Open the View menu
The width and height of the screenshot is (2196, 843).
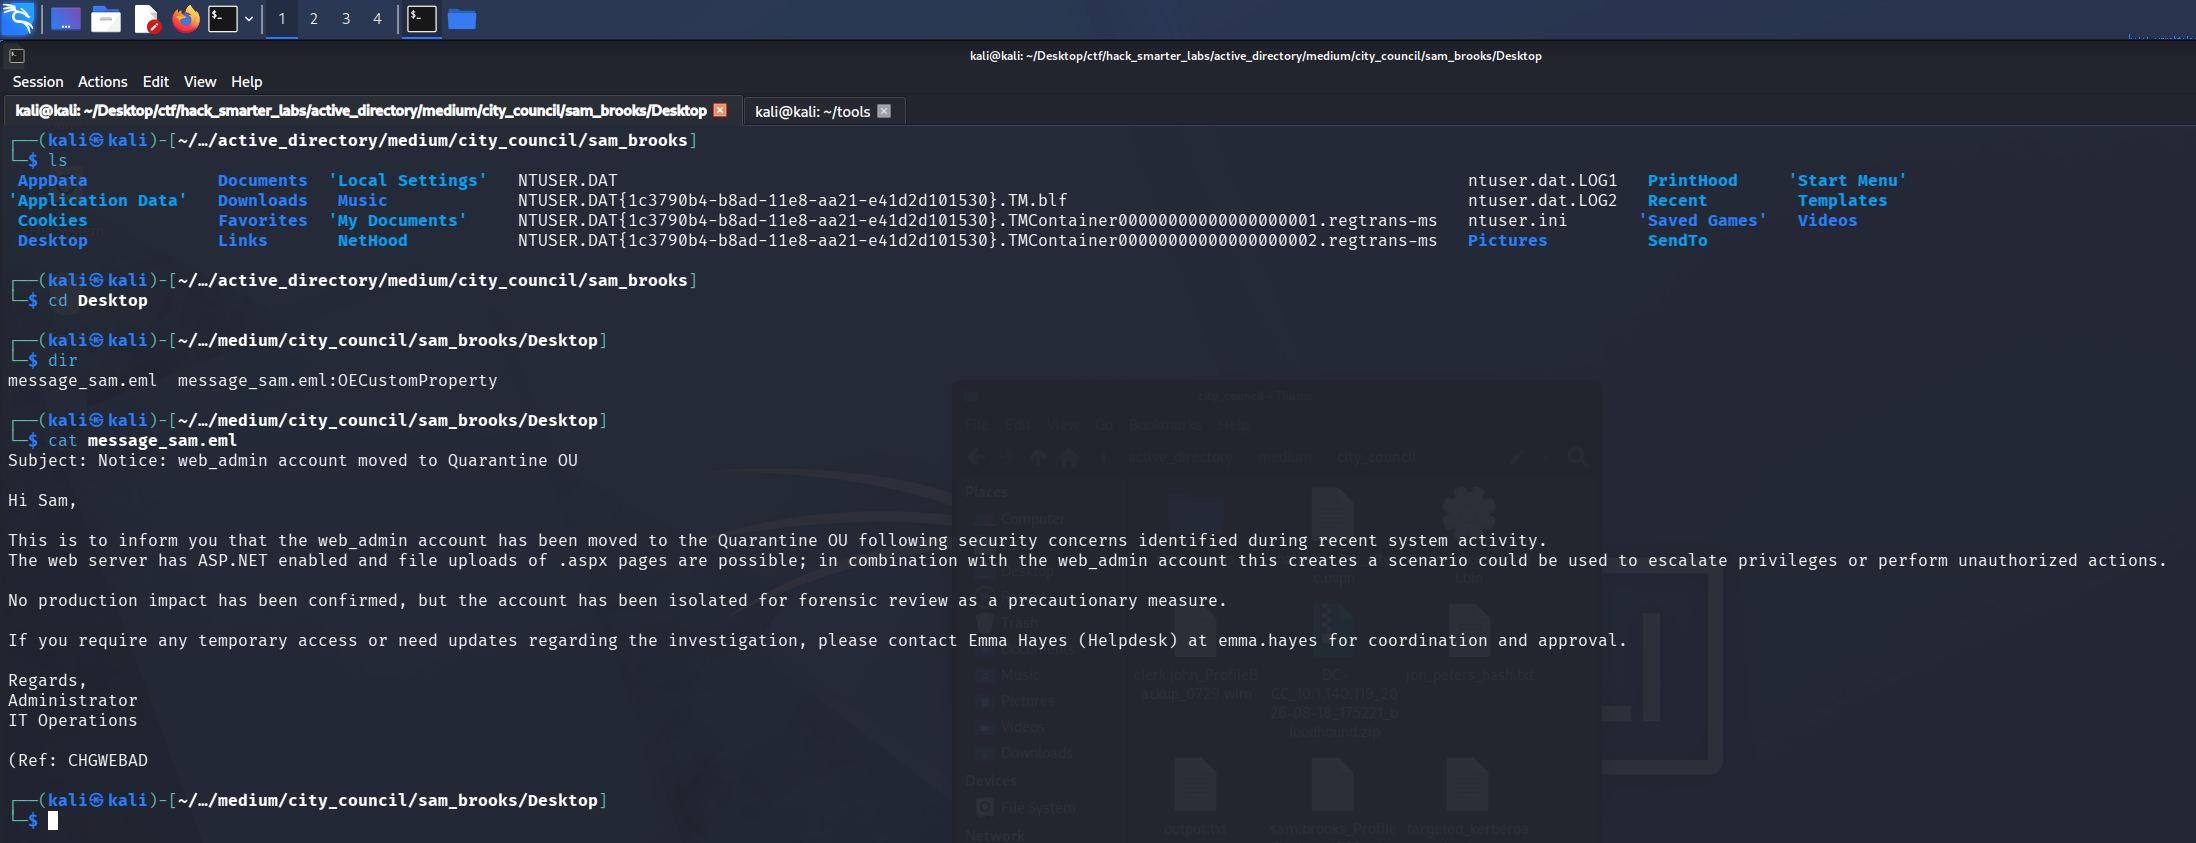pos(200,82)
